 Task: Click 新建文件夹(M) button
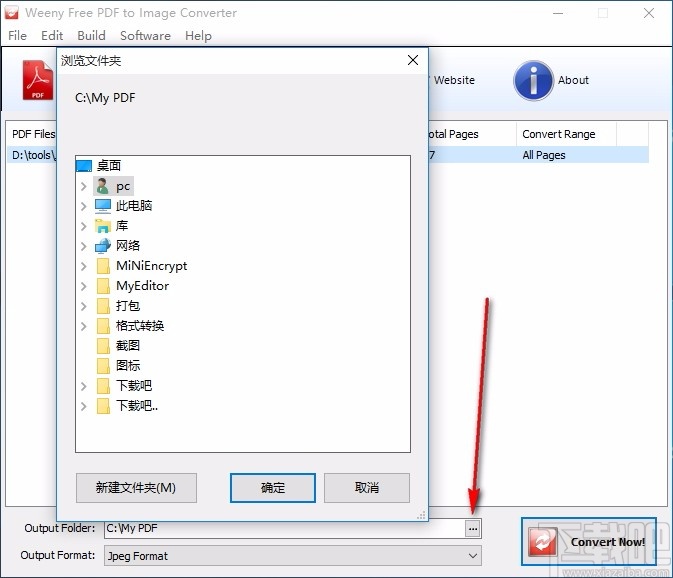pos(136,488)
